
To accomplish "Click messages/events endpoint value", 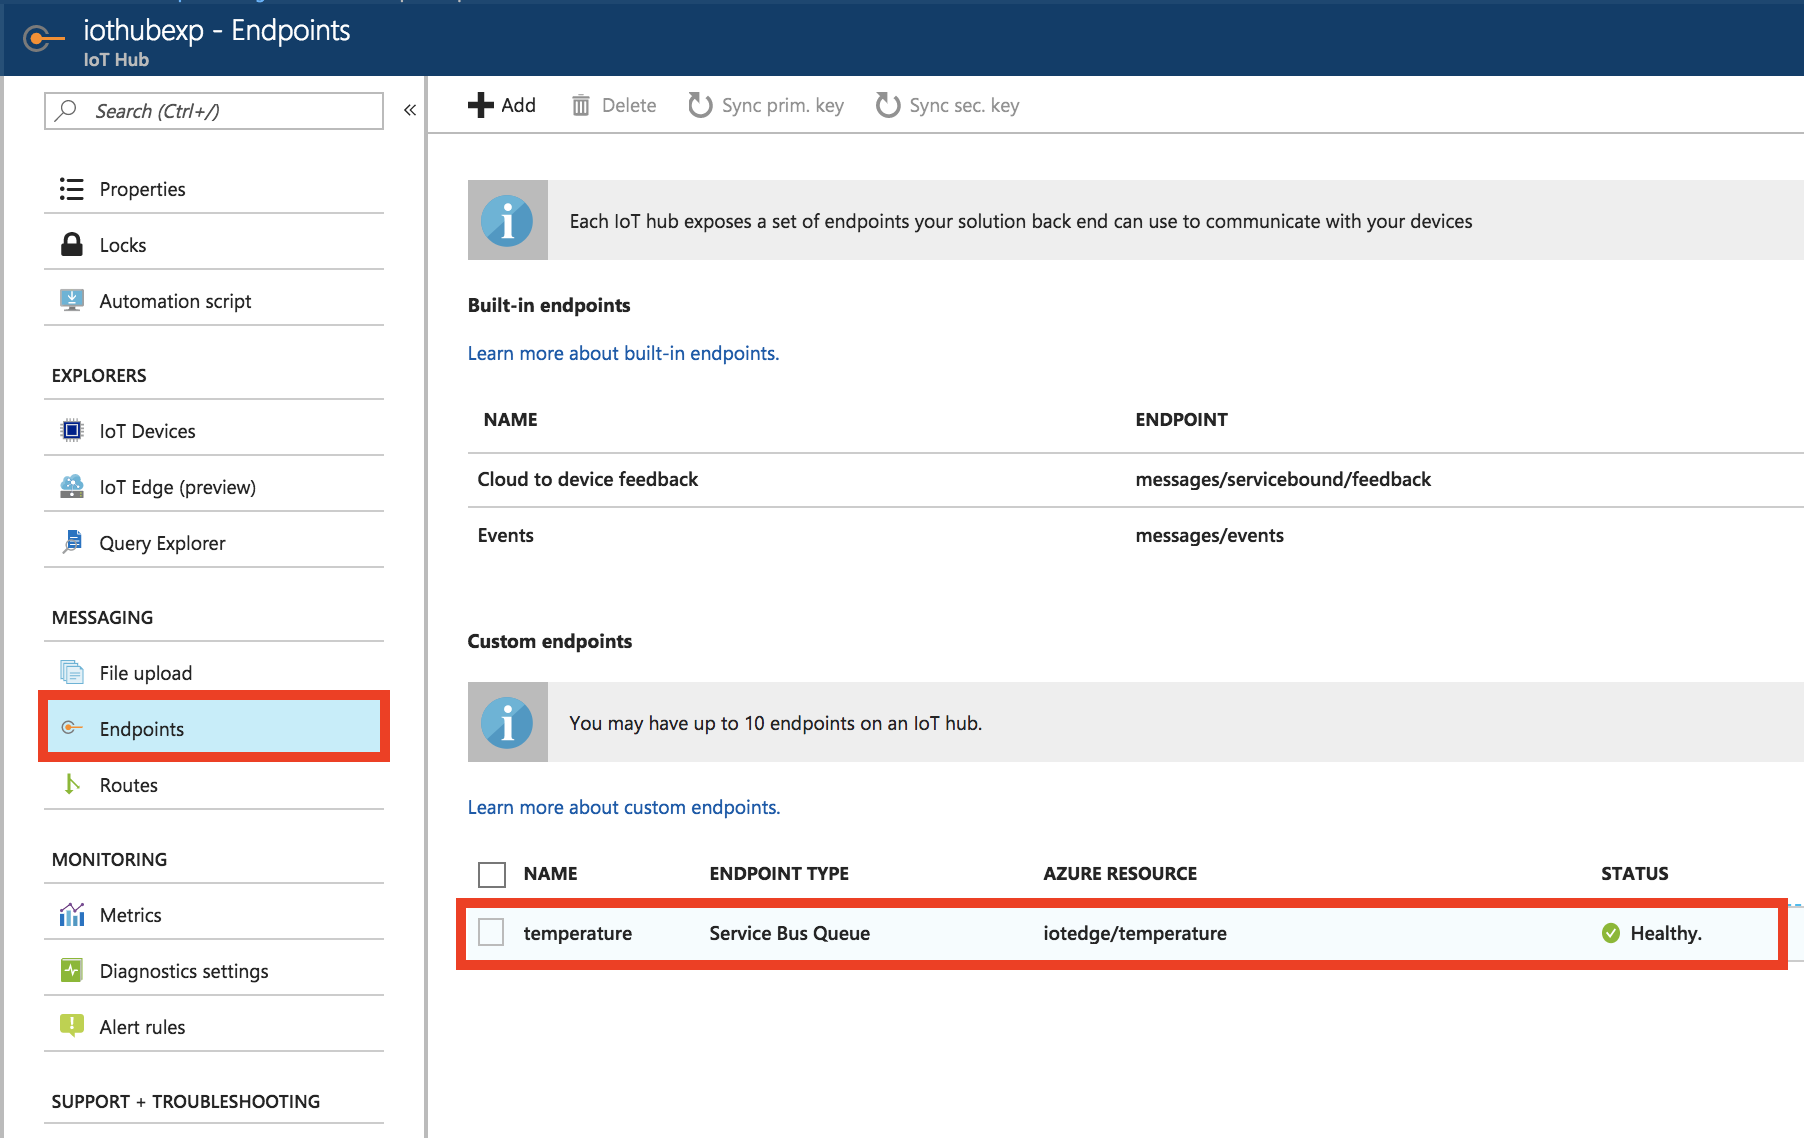I will click(1209, 535).
